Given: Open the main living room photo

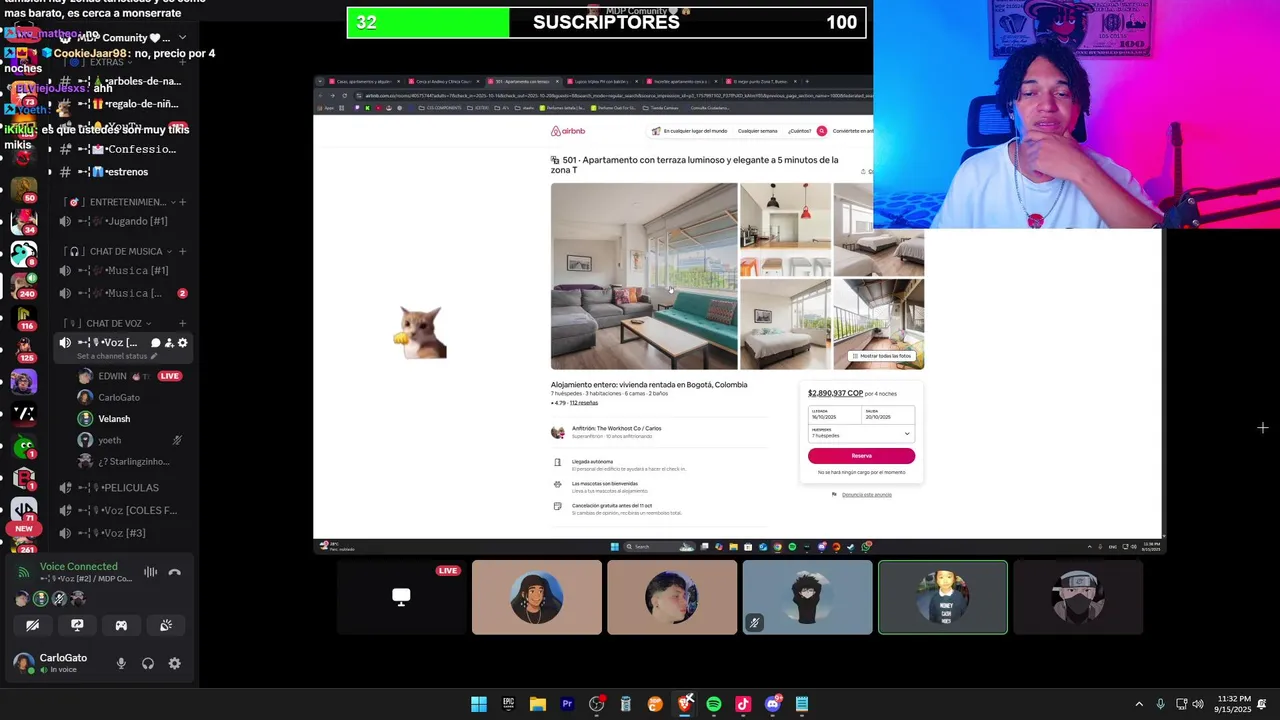Looking at the screenshot, I should (x=644, y=276).
